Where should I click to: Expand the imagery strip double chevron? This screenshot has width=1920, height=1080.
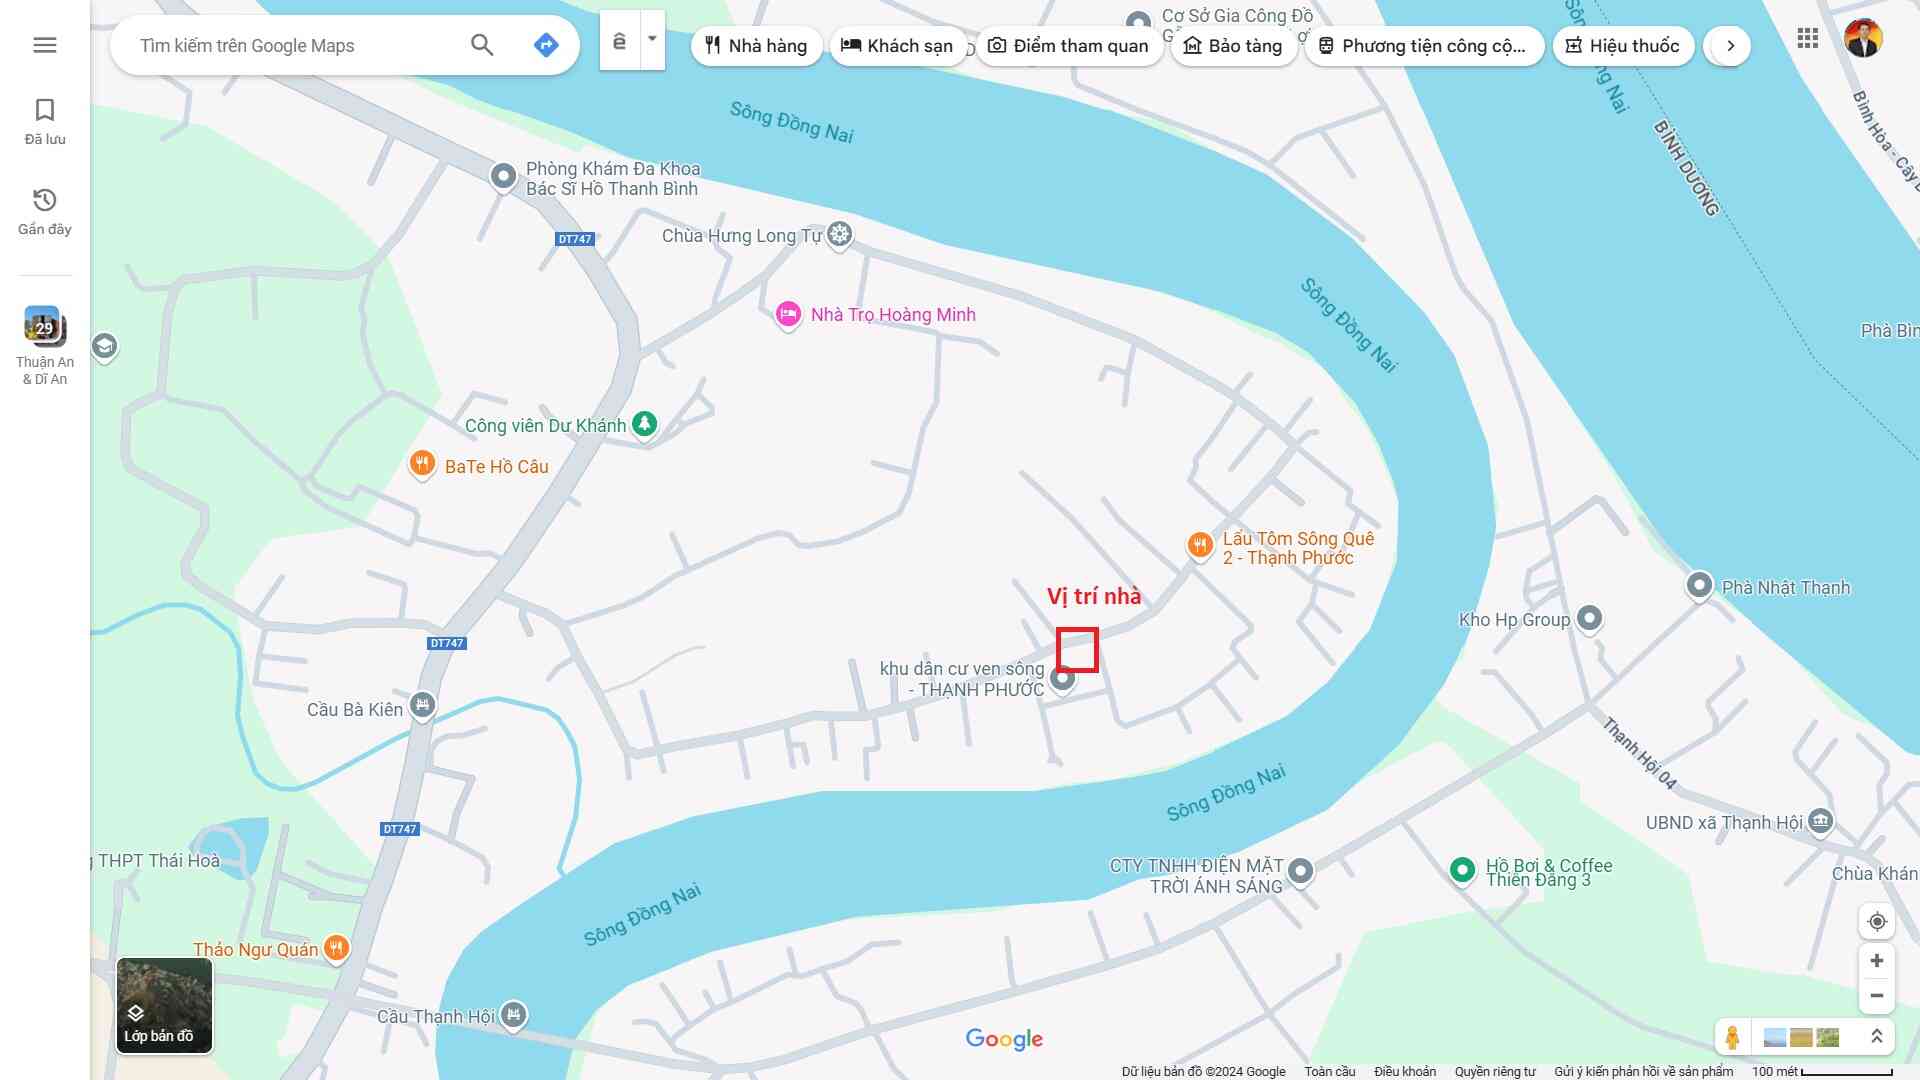pyautogui.click(x=1877, y=1037)
